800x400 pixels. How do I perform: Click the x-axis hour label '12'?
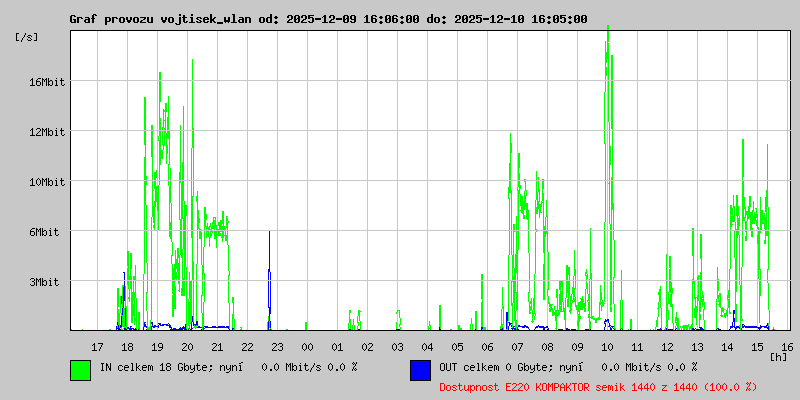click(x=667, y=347)
